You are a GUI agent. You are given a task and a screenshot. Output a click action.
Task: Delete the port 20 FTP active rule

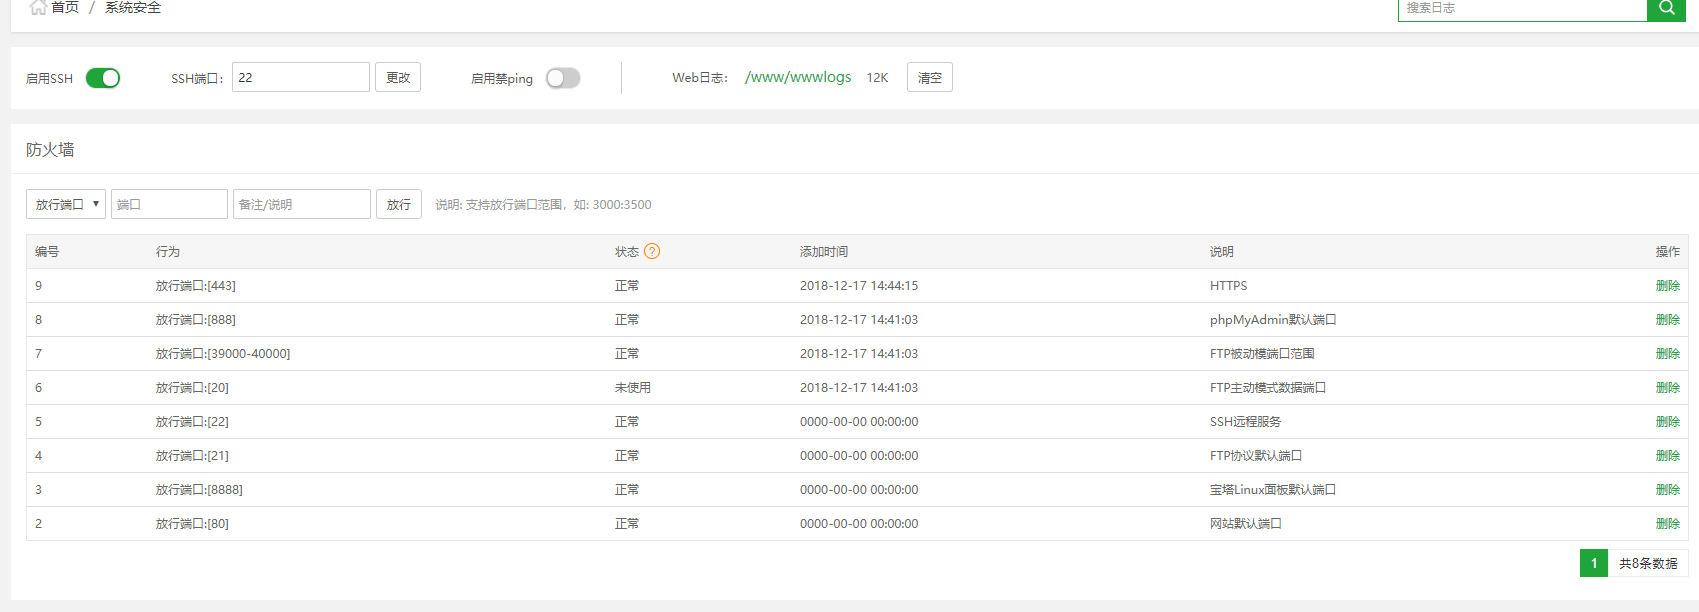point(1668,387)
